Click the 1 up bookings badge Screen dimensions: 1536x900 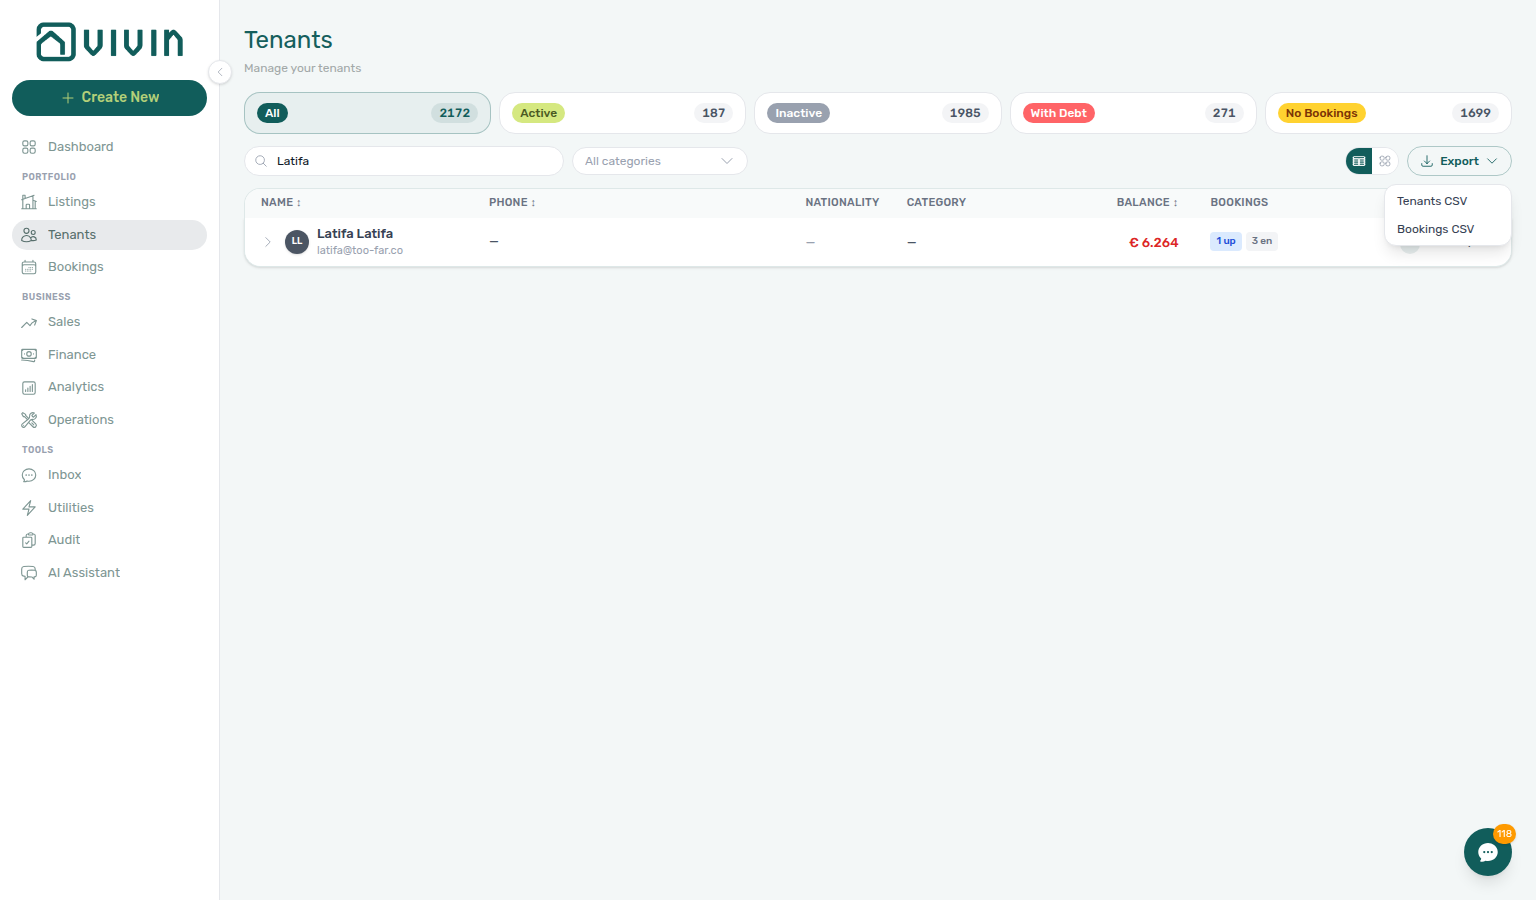click(x=1226, y=241)
